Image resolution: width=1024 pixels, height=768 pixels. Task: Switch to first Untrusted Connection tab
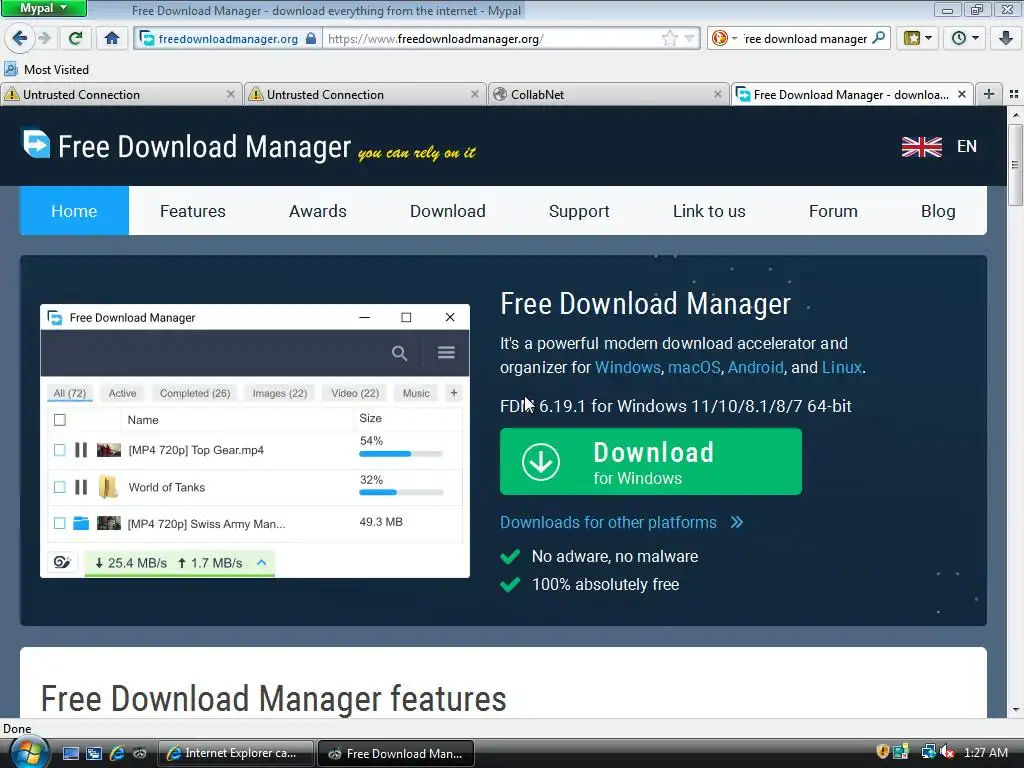pyautogui.click(x=121, y=94)
